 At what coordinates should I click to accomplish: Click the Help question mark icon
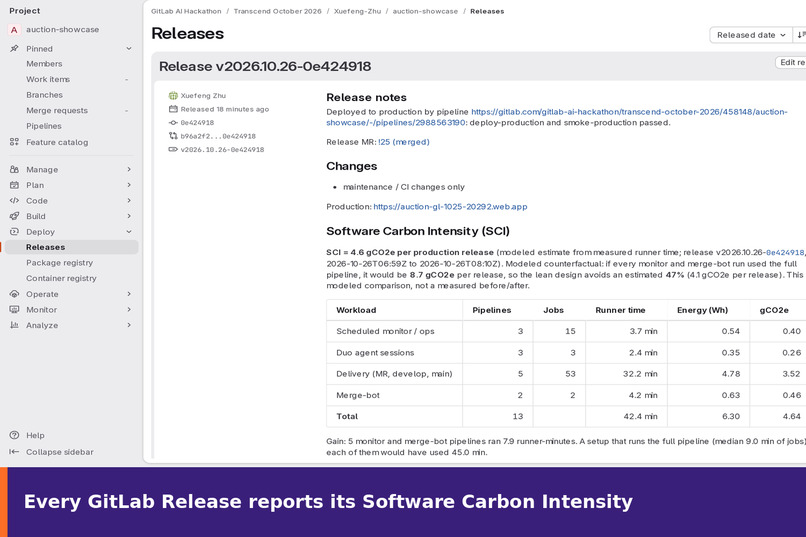click(14, 435)
